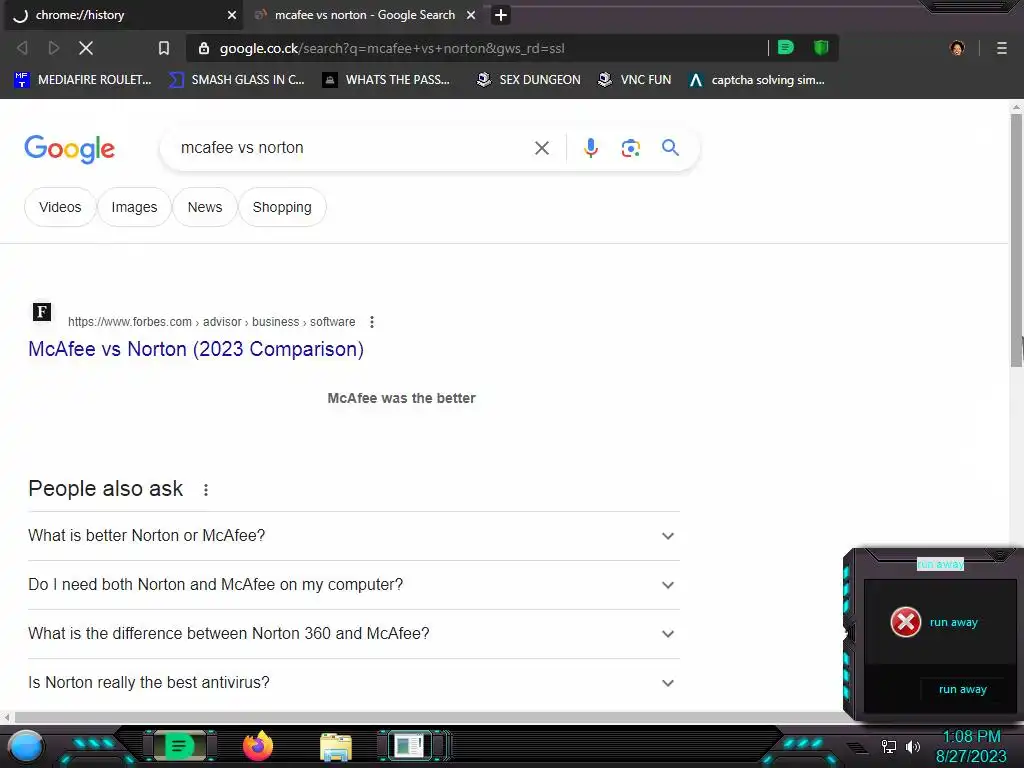Expand 'What is better Norton or McAfee?'
Screen dimensions: 1024x768
pos(354,536)
